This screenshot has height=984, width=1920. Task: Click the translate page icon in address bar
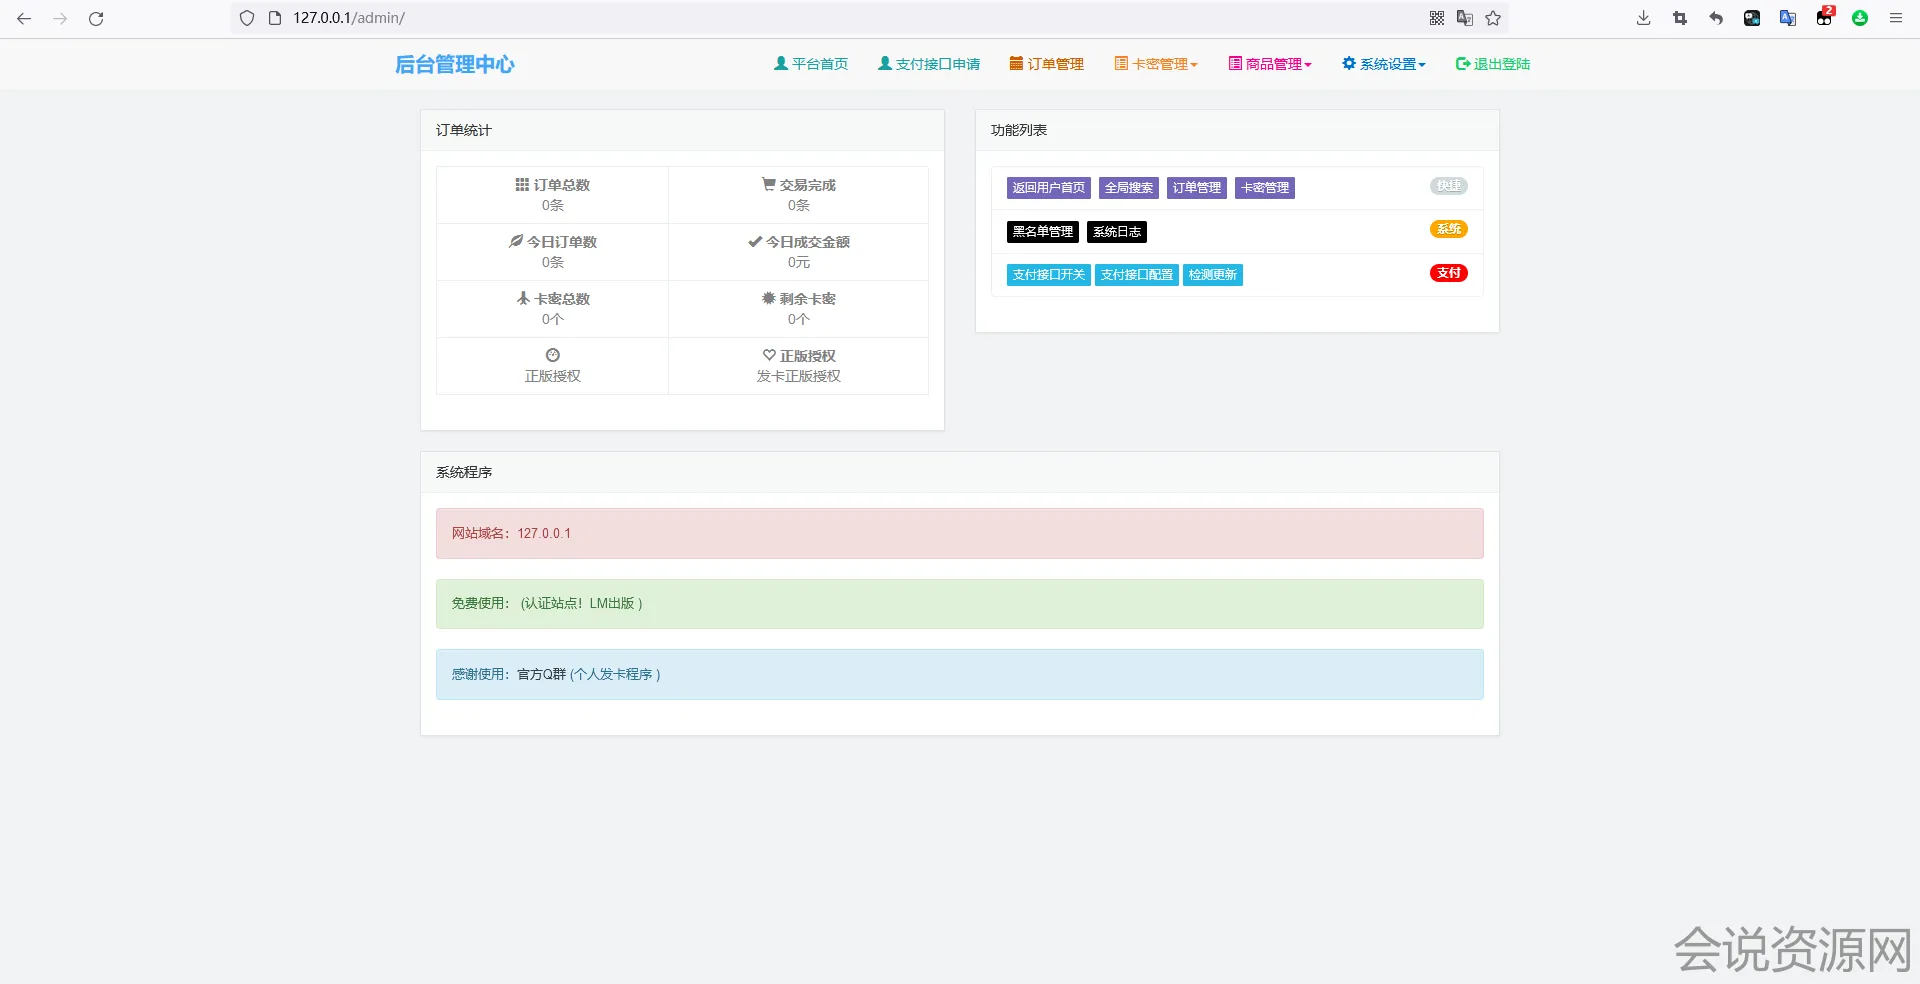click(1465, 18)
